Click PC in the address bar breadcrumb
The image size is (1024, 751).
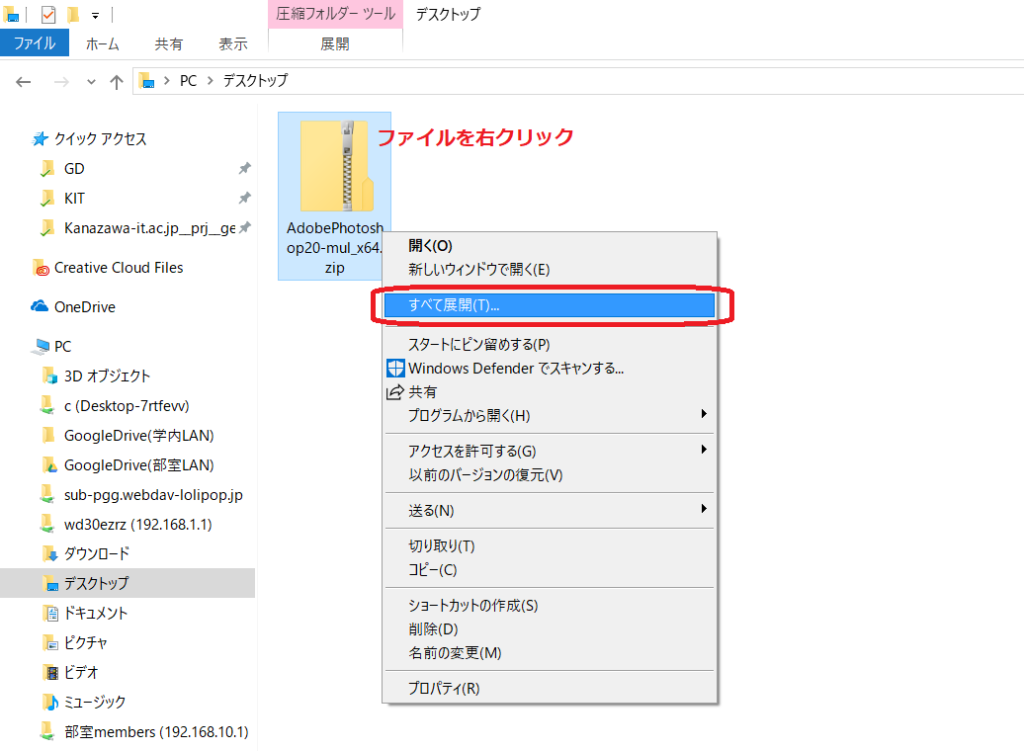coord(188,81)
